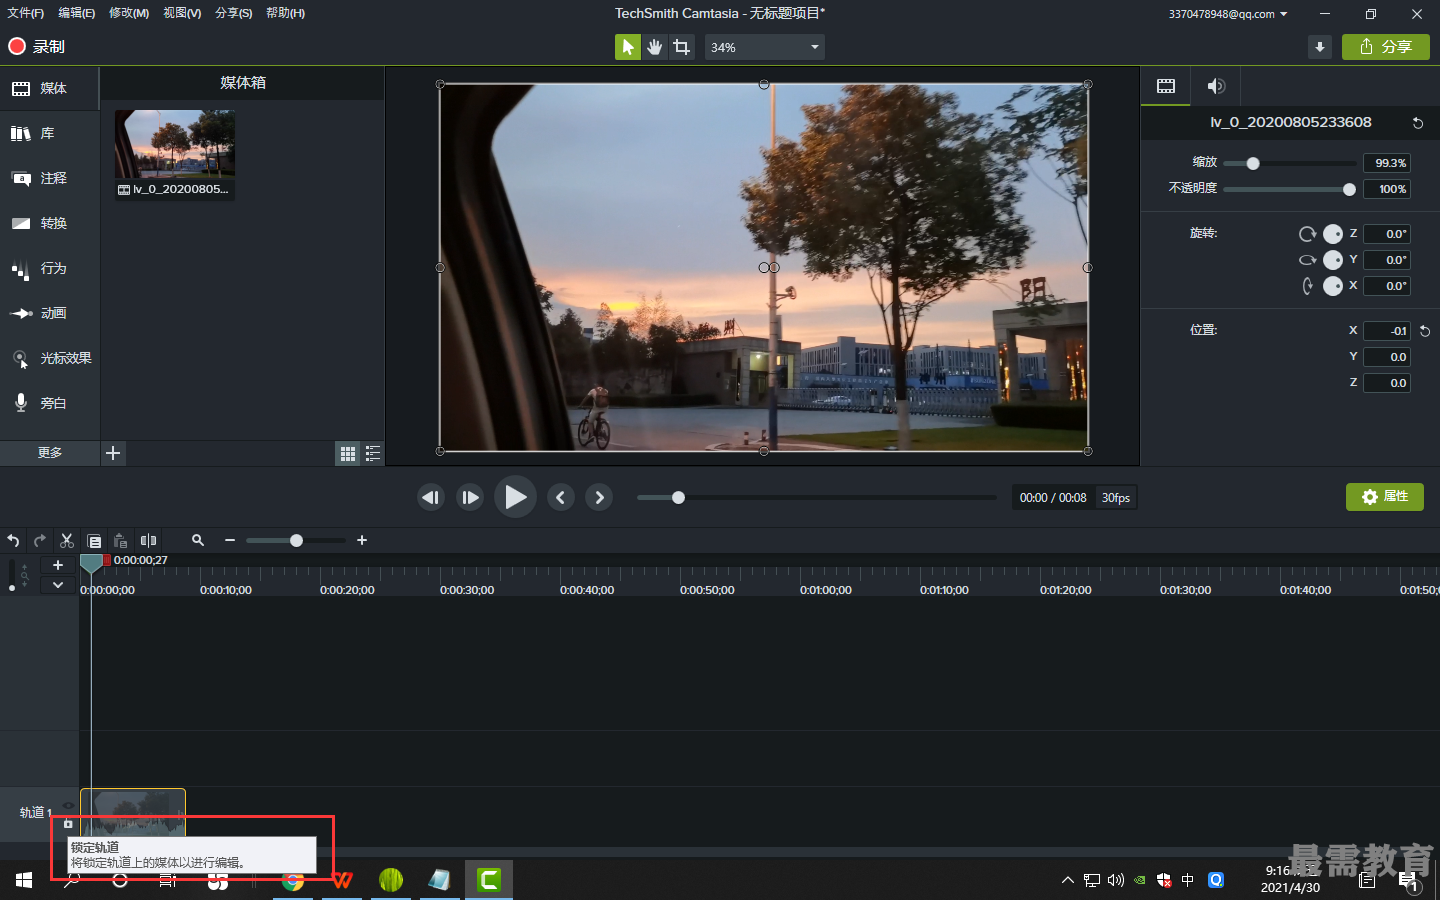This screenshot has height=900, width=1440.
Task: Open the 旁白 voice narration panel
Action: 49,403
